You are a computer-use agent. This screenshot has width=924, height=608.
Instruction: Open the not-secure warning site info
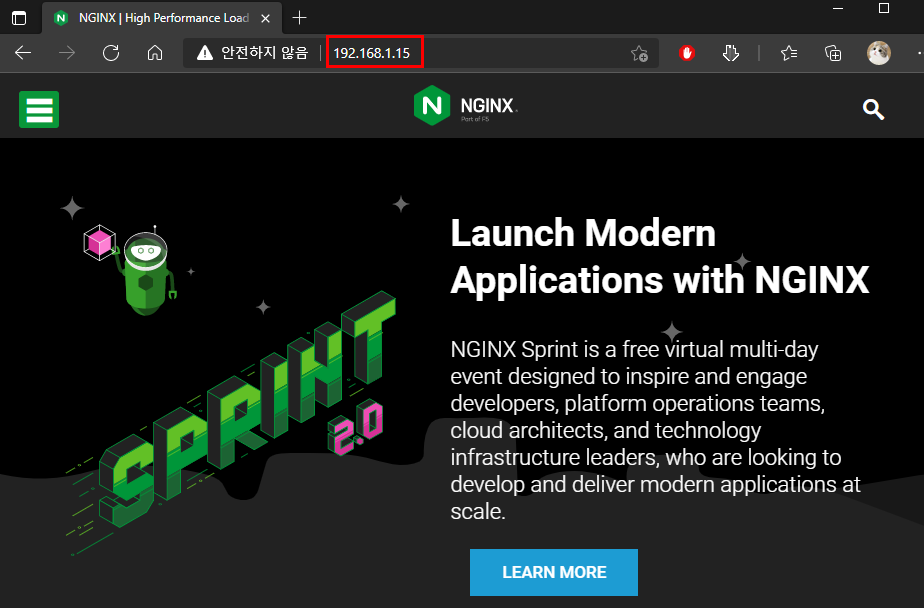tap(252, 53)
